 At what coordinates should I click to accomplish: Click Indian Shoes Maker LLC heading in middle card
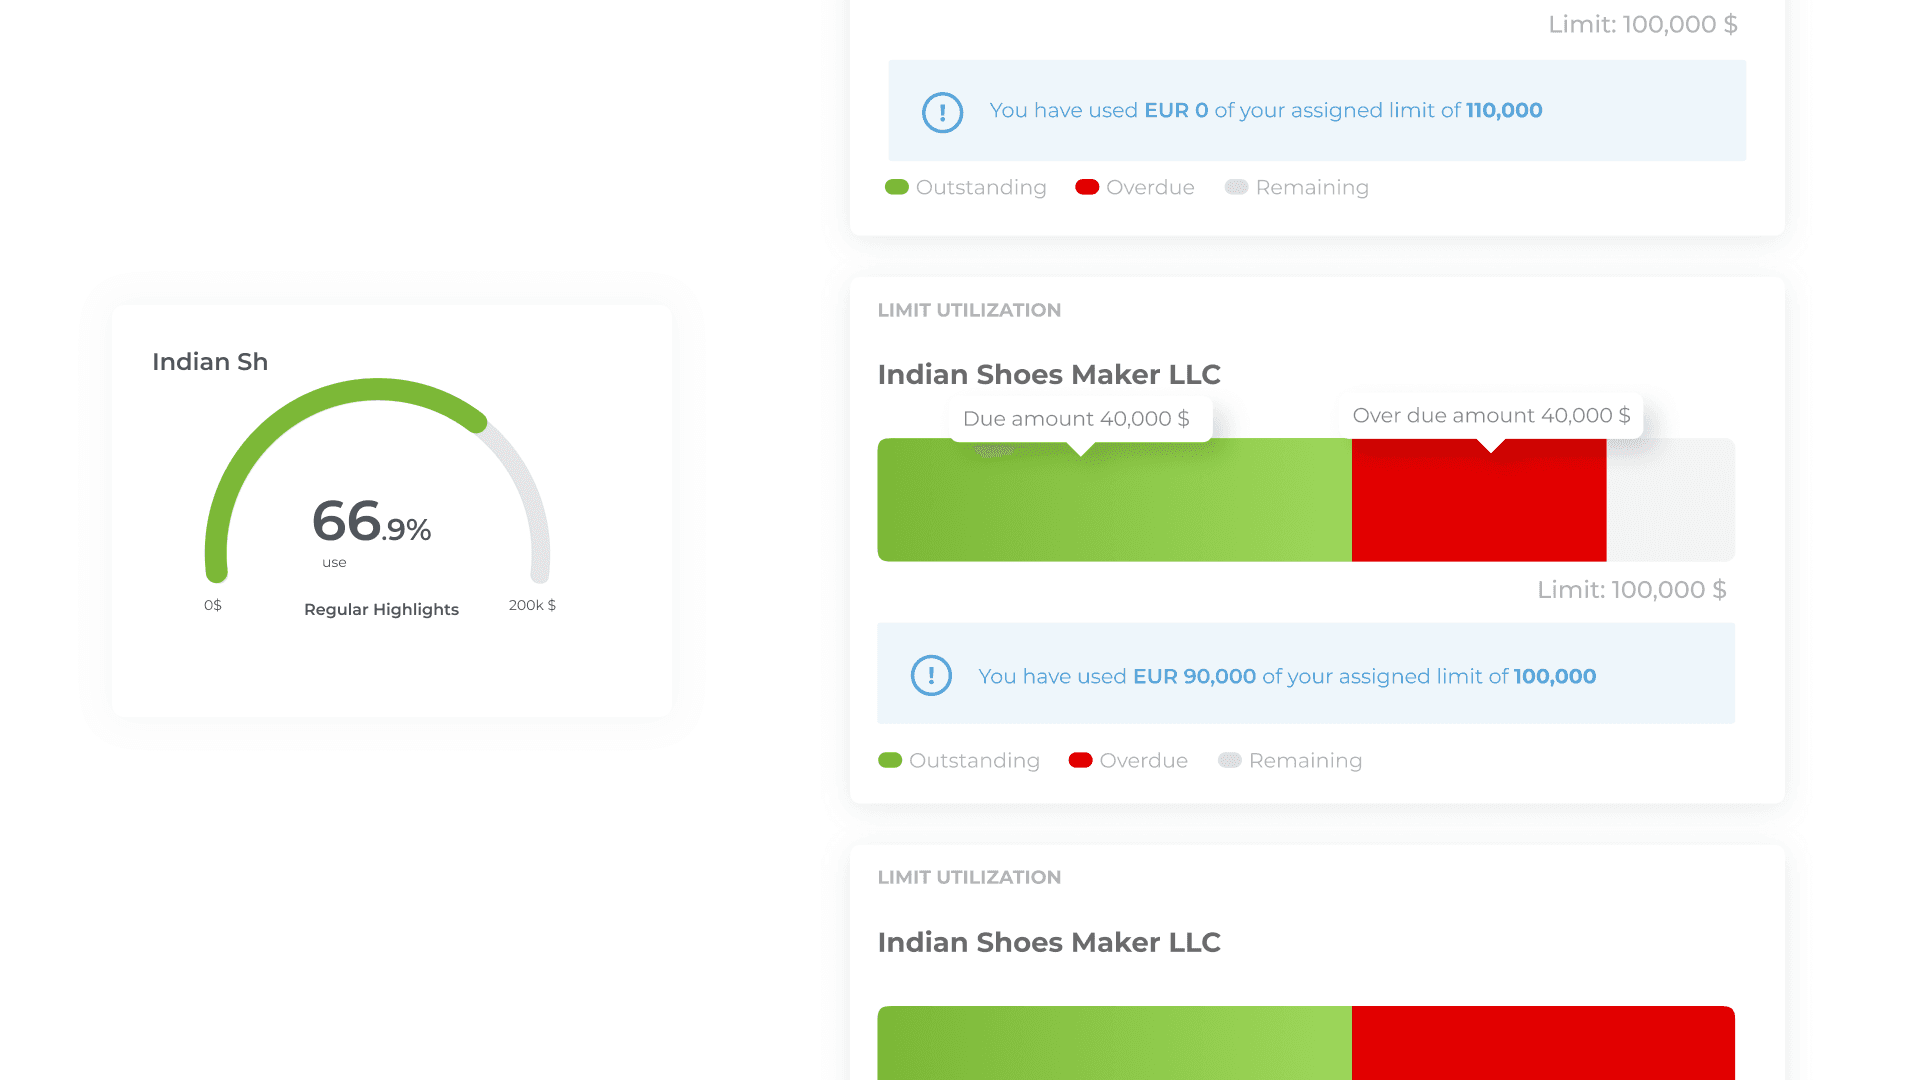click(1049, 375)
